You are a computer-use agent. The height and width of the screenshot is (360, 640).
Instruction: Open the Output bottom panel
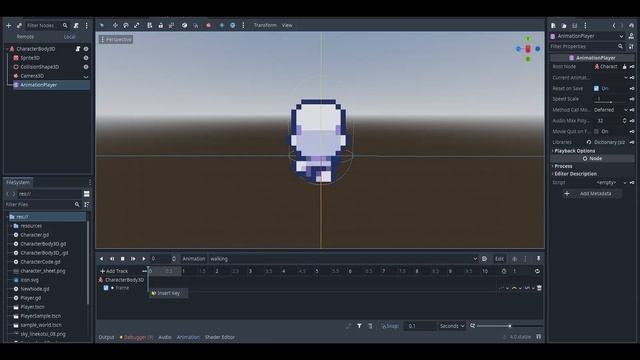coord(107,338)
